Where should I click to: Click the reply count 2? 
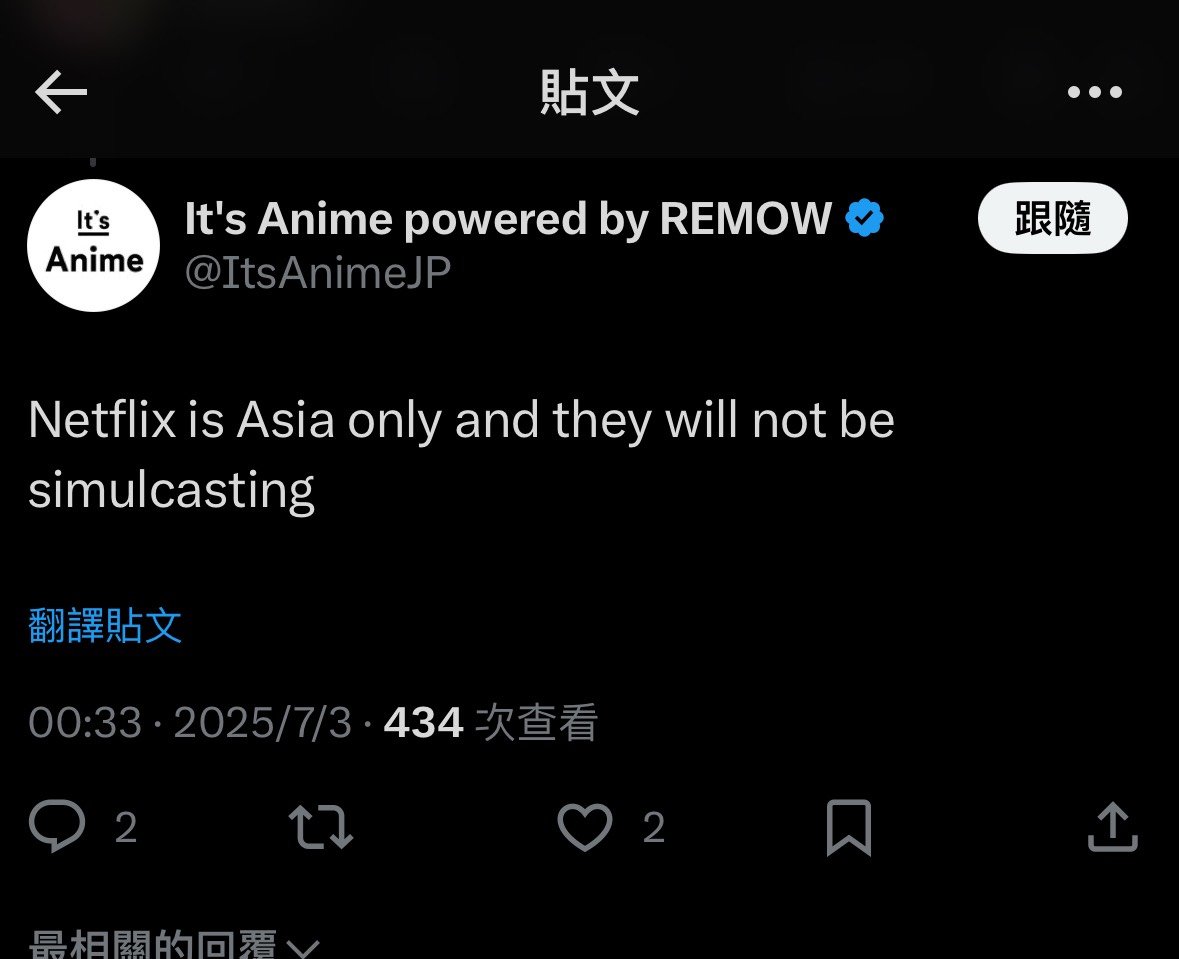(126, 827)
